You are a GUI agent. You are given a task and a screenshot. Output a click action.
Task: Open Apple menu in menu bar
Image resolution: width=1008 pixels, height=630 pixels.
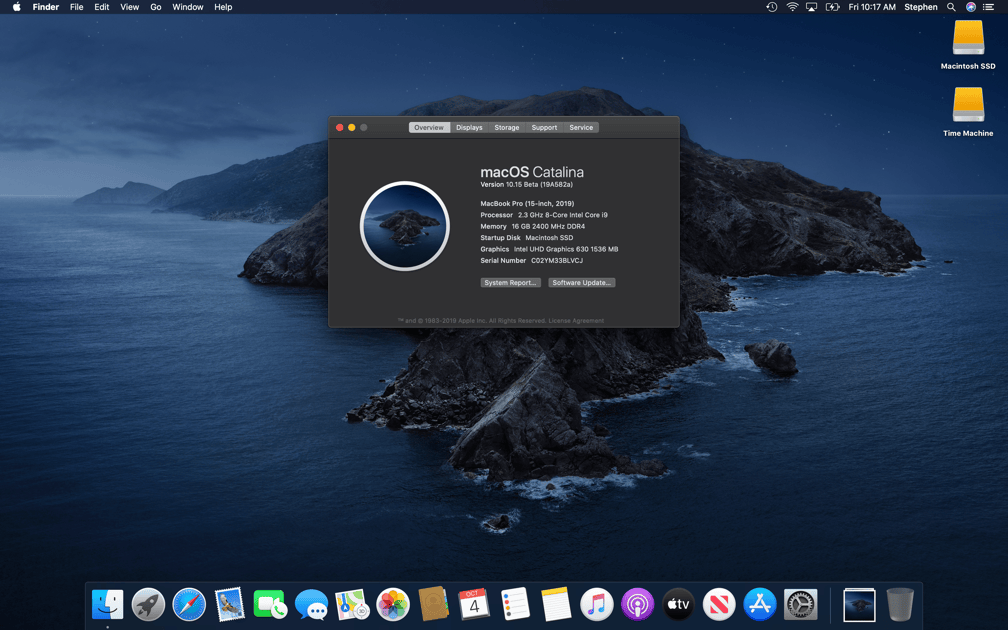tap(17, 7)
